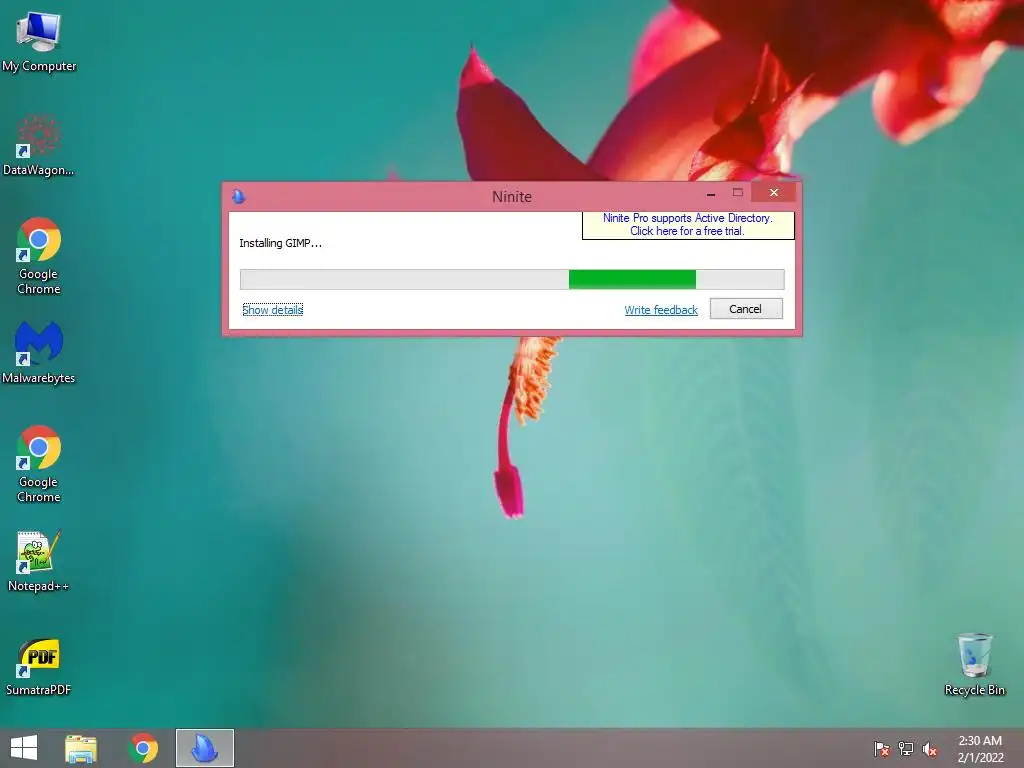Open the DataWagon desktop shortcut
Image resolution: width=1024 pixels, height=768 pixels.
(x=39, y=145)
